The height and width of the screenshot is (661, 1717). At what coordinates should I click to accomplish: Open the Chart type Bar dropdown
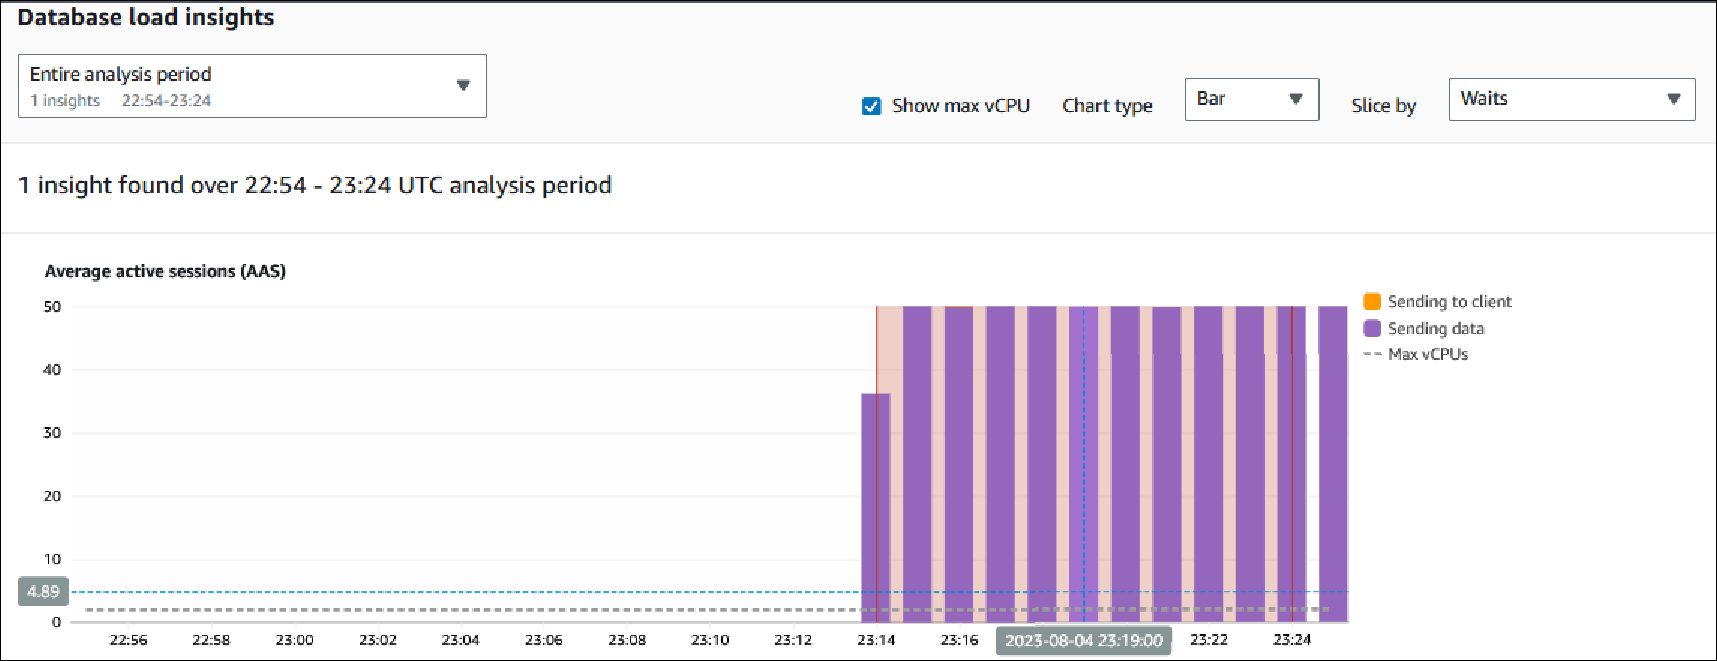pos(1251,99)
